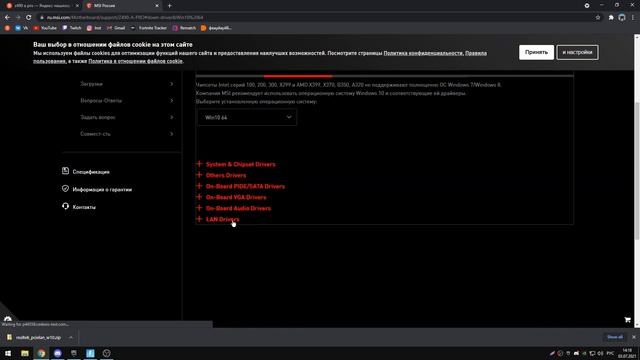
Task: Open the Загрузки sidebar item
Action: (127, 84)
